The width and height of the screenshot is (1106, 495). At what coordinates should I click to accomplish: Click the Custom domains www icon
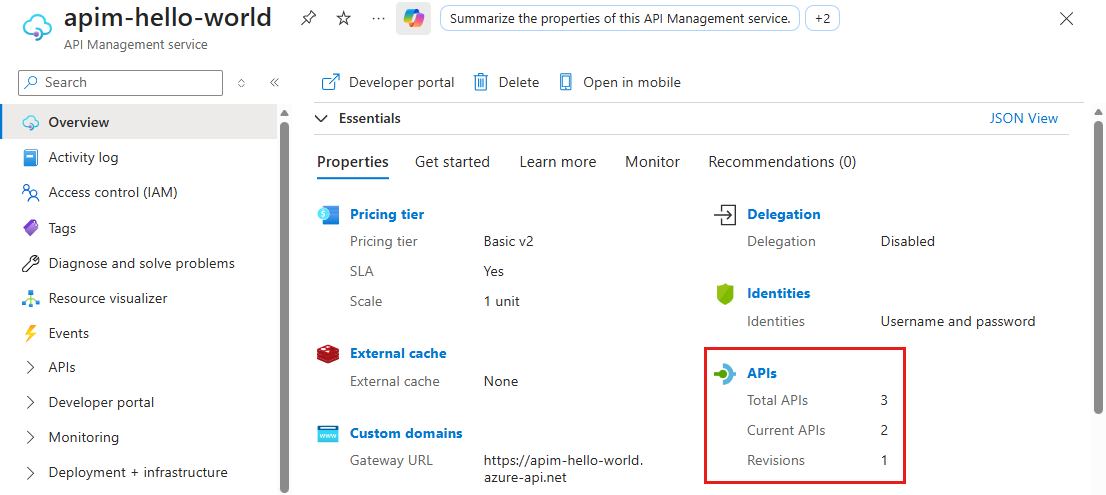[x=329, y=434]
